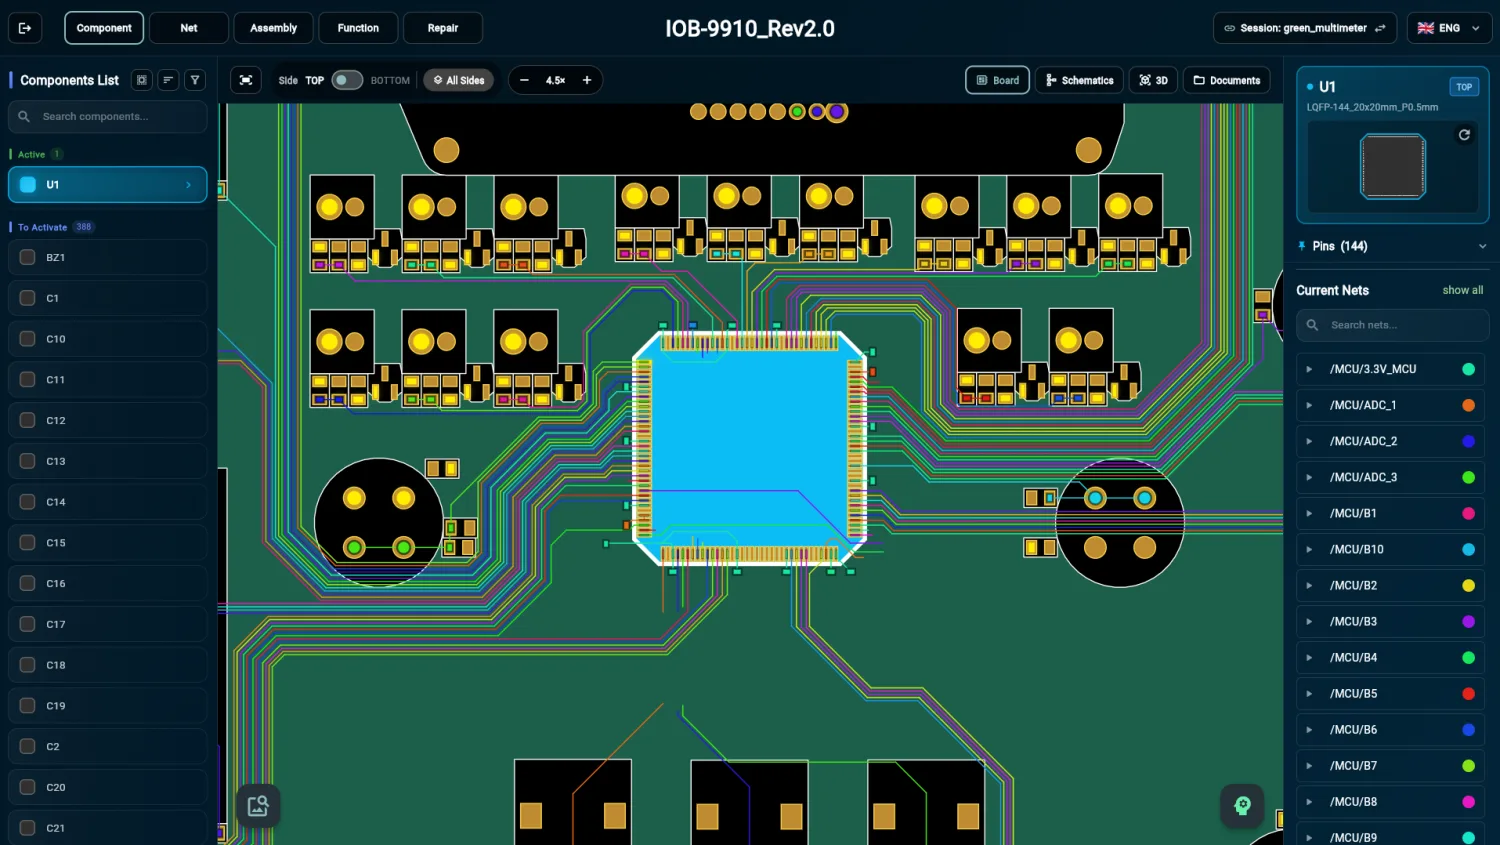Zoom in with the plus icon

(587, 80)
